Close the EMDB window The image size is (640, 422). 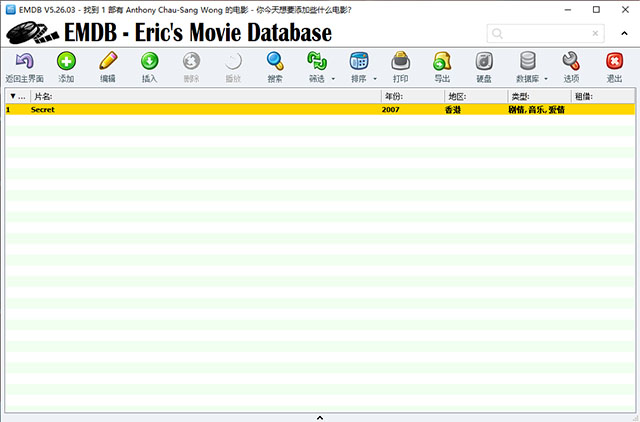click(625, 9)
